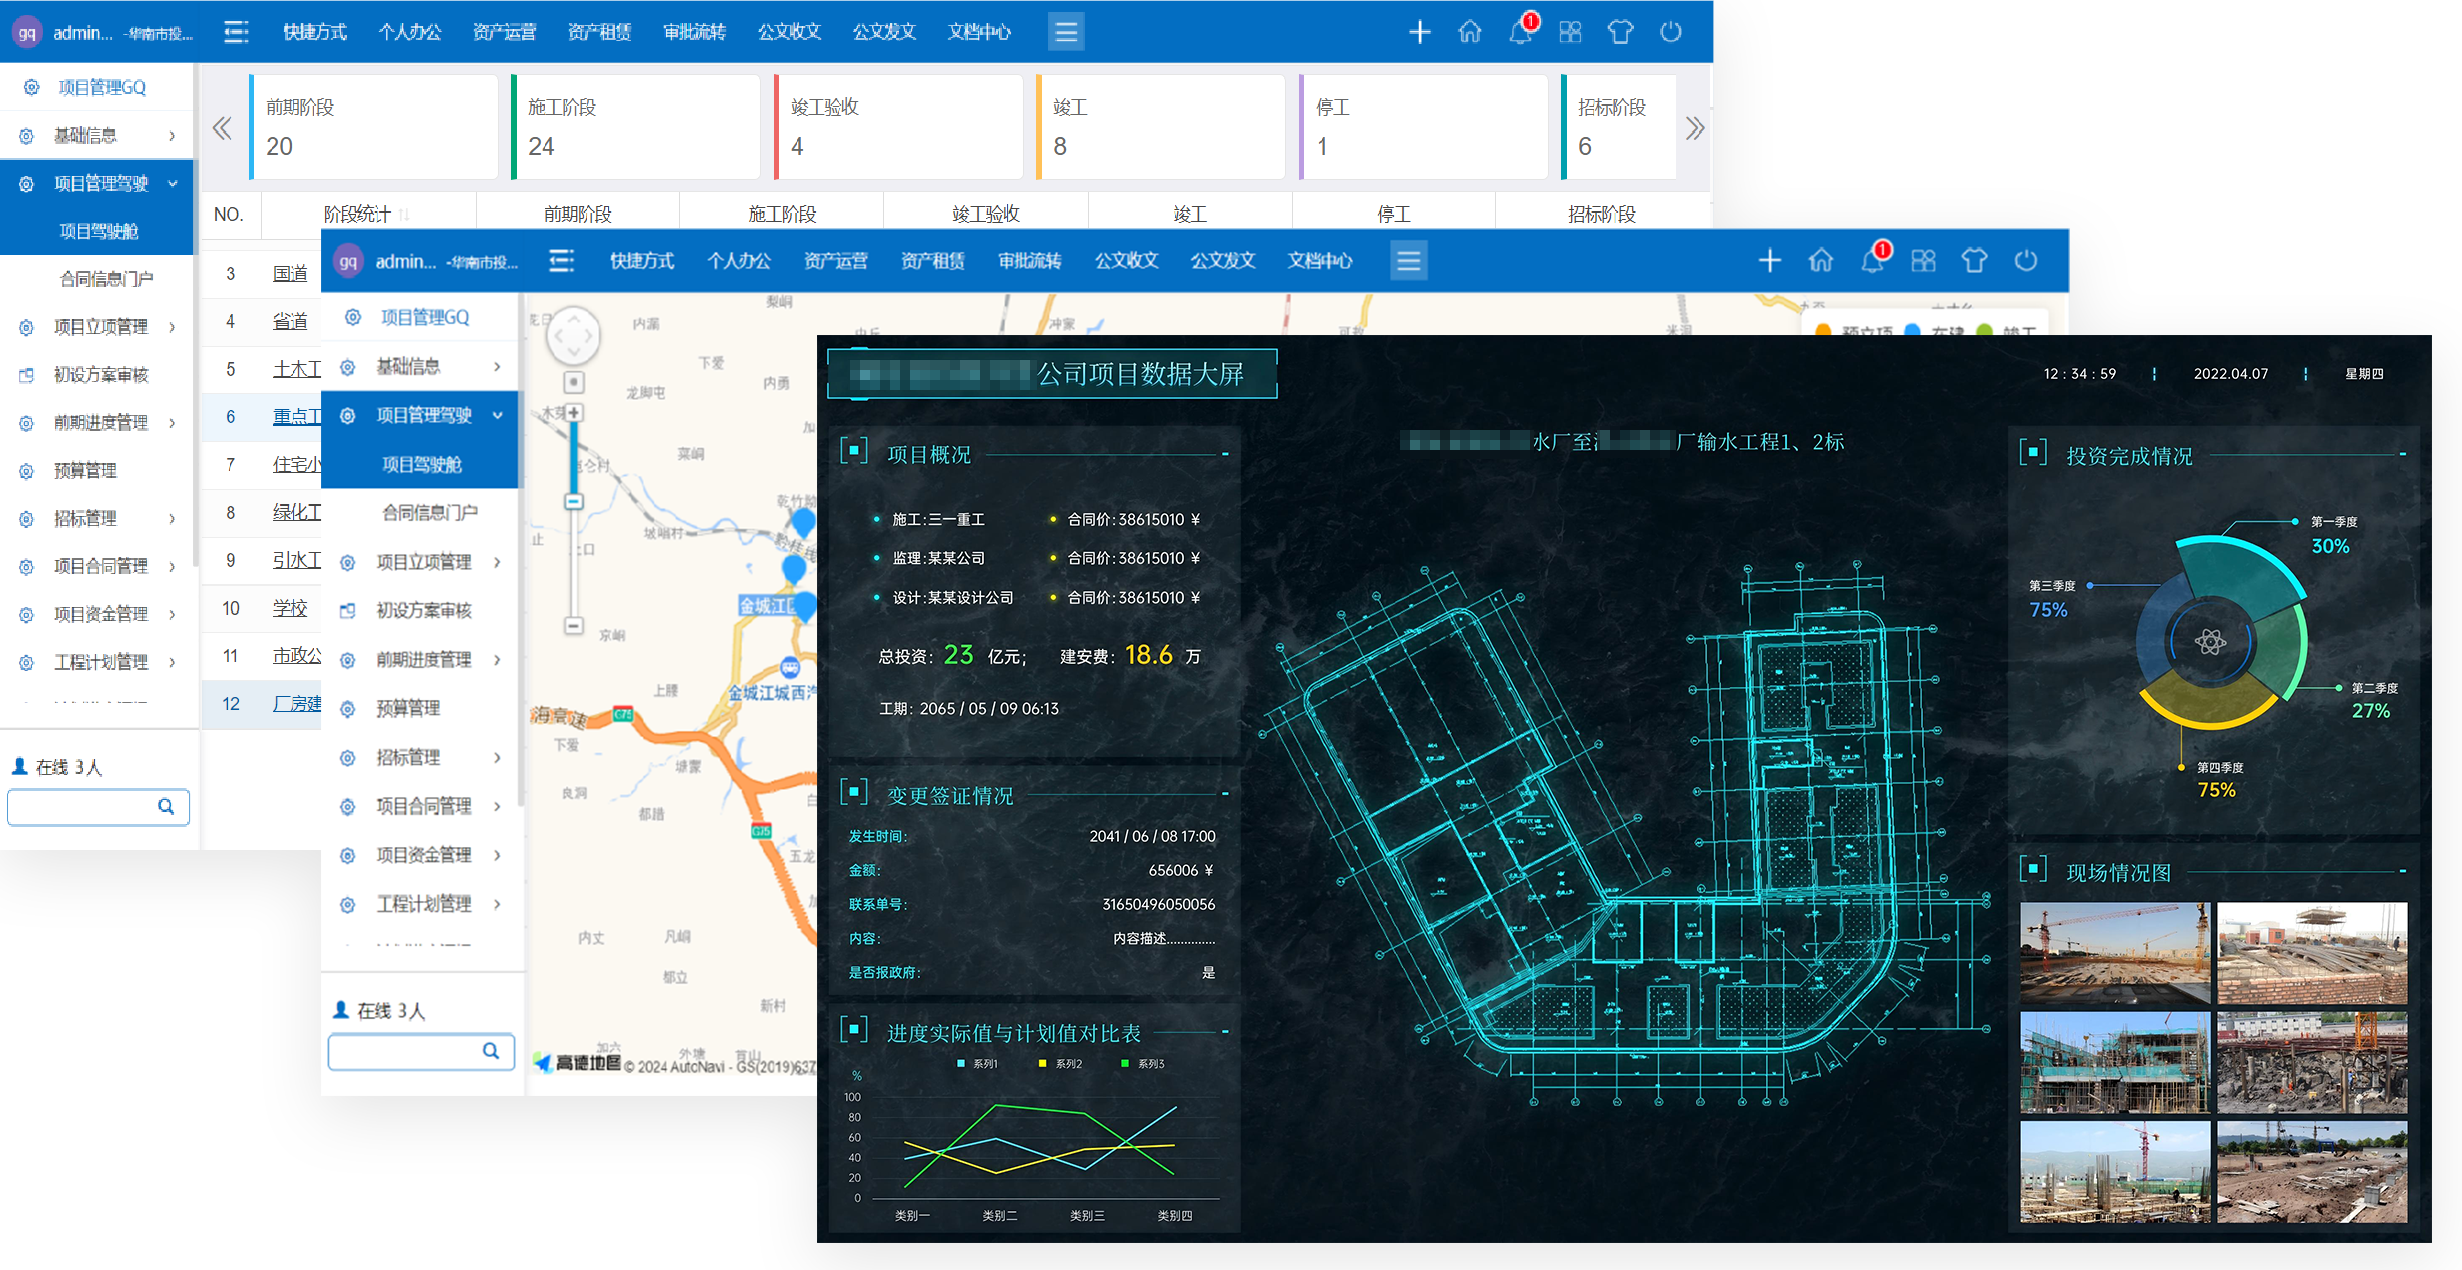Open the 国道 link in row 3
This screenshot has width=2462, height=1270.
[x=290, y=273]
